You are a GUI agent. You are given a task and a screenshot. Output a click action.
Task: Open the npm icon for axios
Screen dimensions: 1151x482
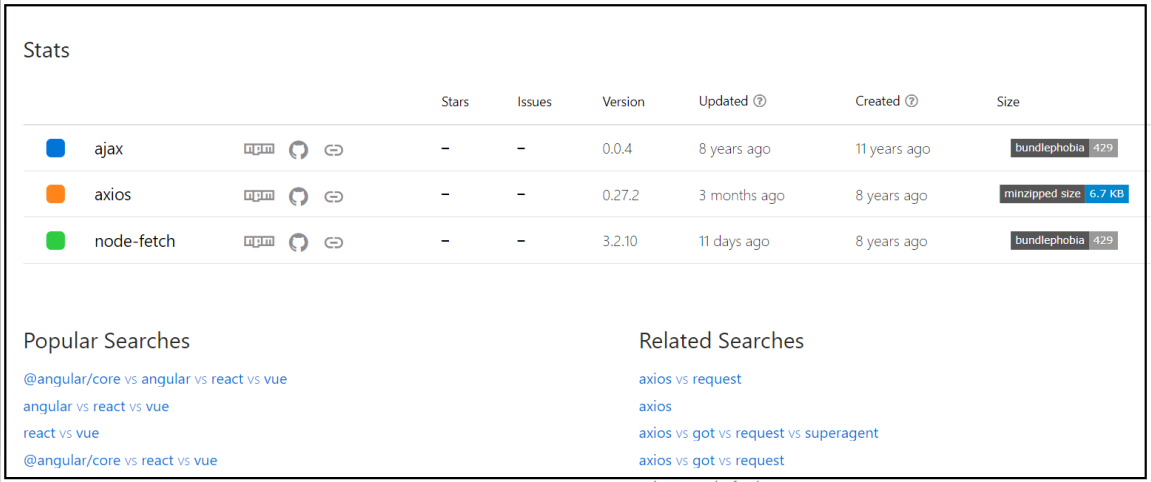[x=259, y=195]
